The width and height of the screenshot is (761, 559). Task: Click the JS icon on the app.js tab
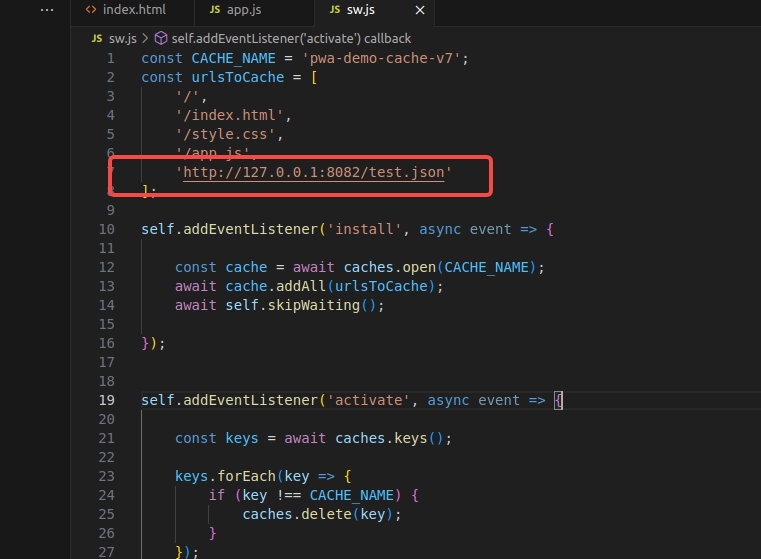215,10
